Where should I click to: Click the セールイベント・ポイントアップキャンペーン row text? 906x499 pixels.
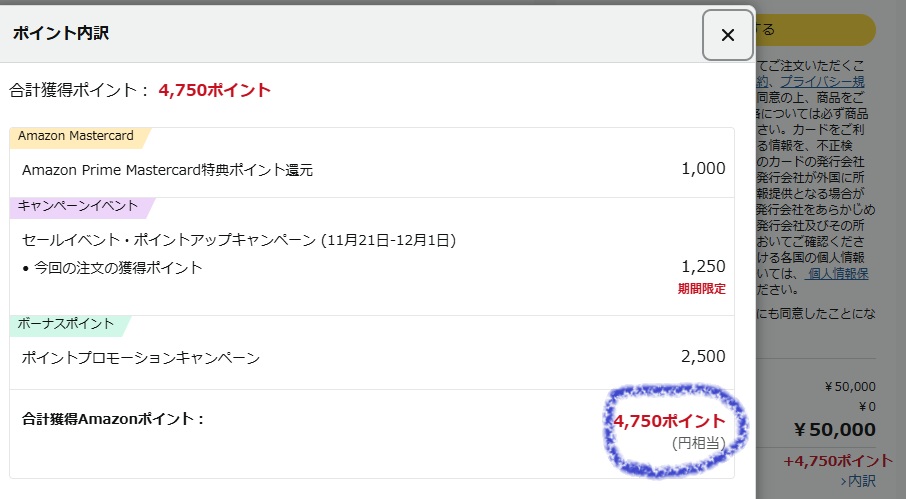click(239, 240)
